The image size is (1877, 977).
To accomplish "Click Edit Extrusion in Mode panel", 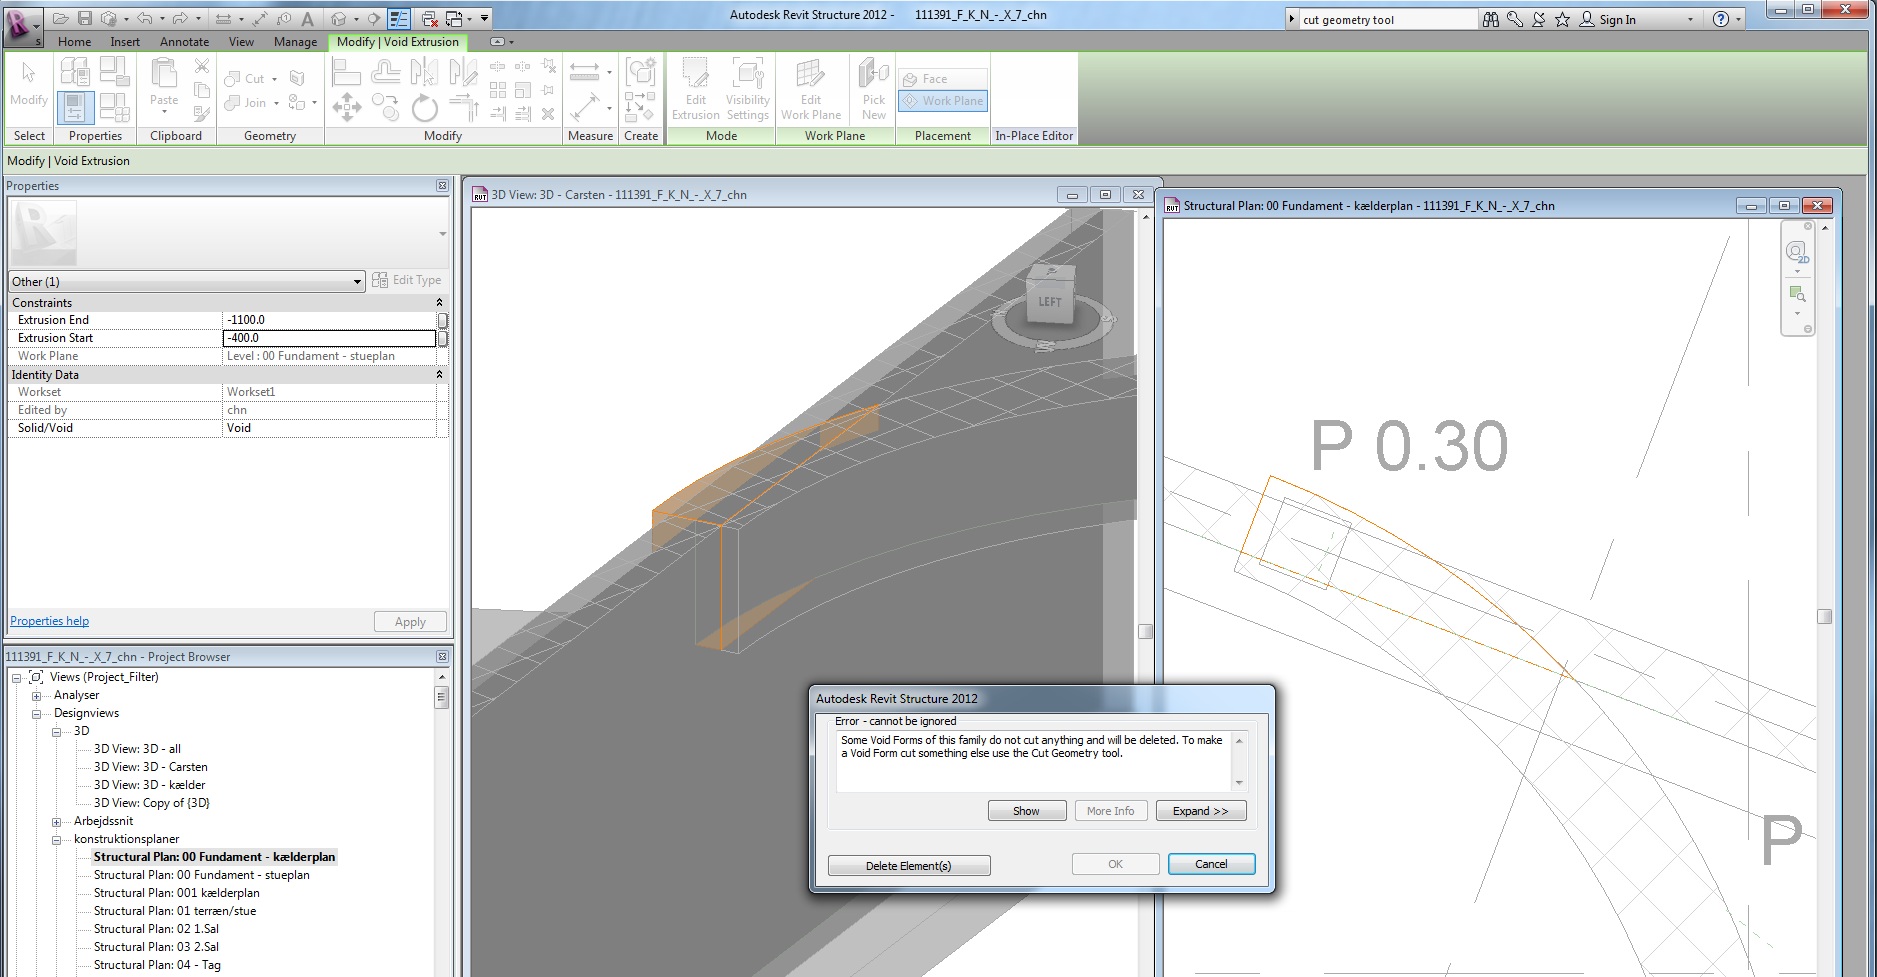I will tap(696, 88).
